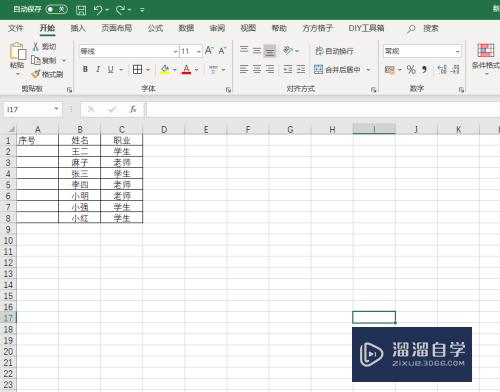Open alignment group dialog launcher
Image resolution: width=500 pixels, height=392 pixels.
click(373, 89)
